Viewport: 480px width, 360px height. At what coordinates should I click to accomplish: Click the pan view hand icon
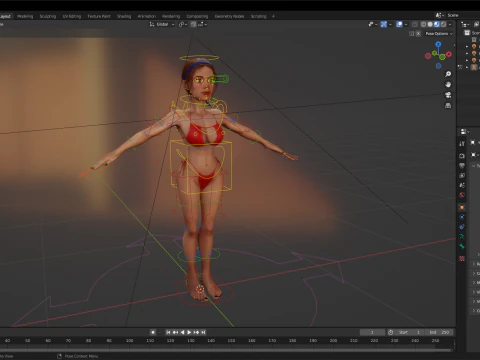(448, 84)
